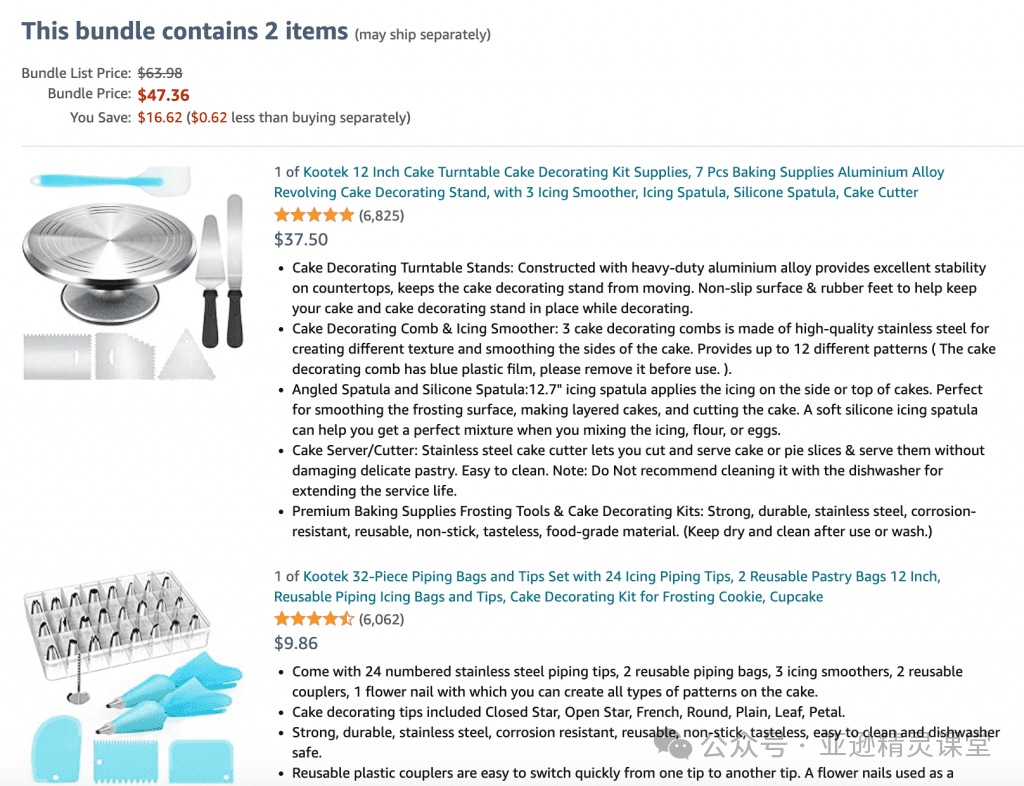Open the Kootek 12 Inch Cake Turntable link

tap(609, 182)
